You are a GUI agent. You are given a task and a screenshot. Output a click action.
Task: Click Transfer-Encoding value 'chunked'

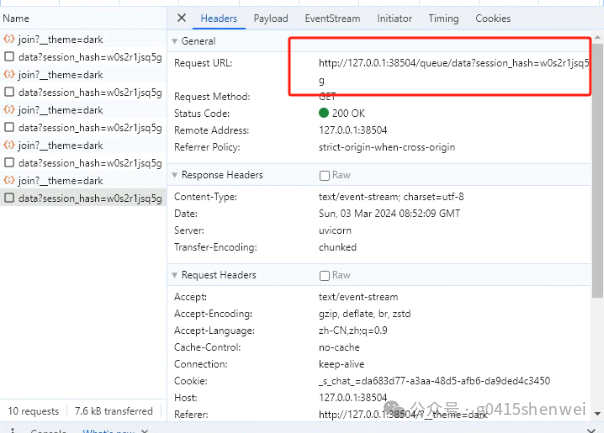pos(337,247)
